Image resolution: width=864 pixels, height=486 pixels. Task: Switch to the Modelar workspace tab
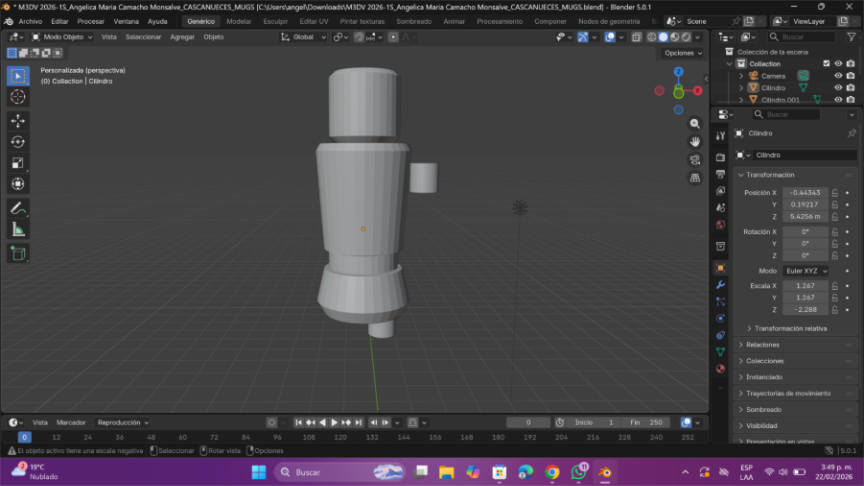click(x=239, y=21)
